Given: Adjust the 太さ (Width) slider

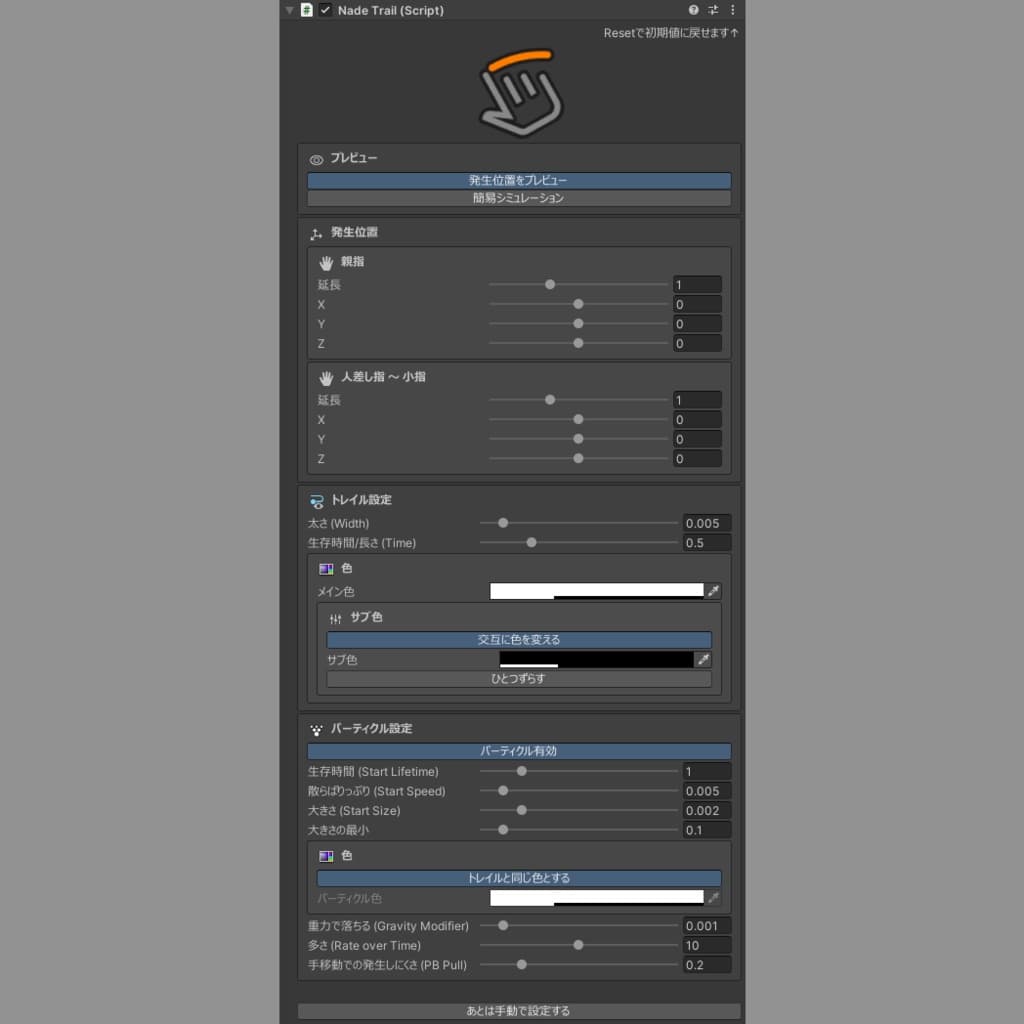Looking at the screenshot, I should tap(579, 523).
